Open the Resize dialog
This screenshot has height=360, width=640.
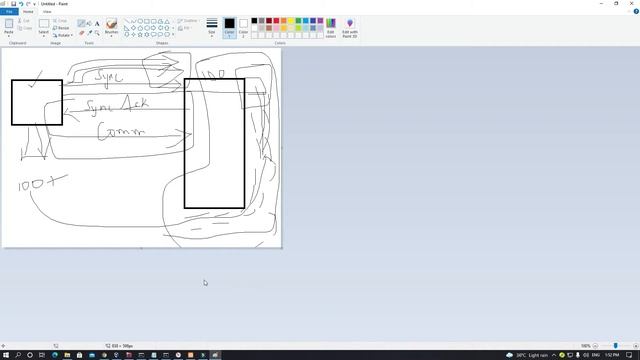tap(61, 28)
